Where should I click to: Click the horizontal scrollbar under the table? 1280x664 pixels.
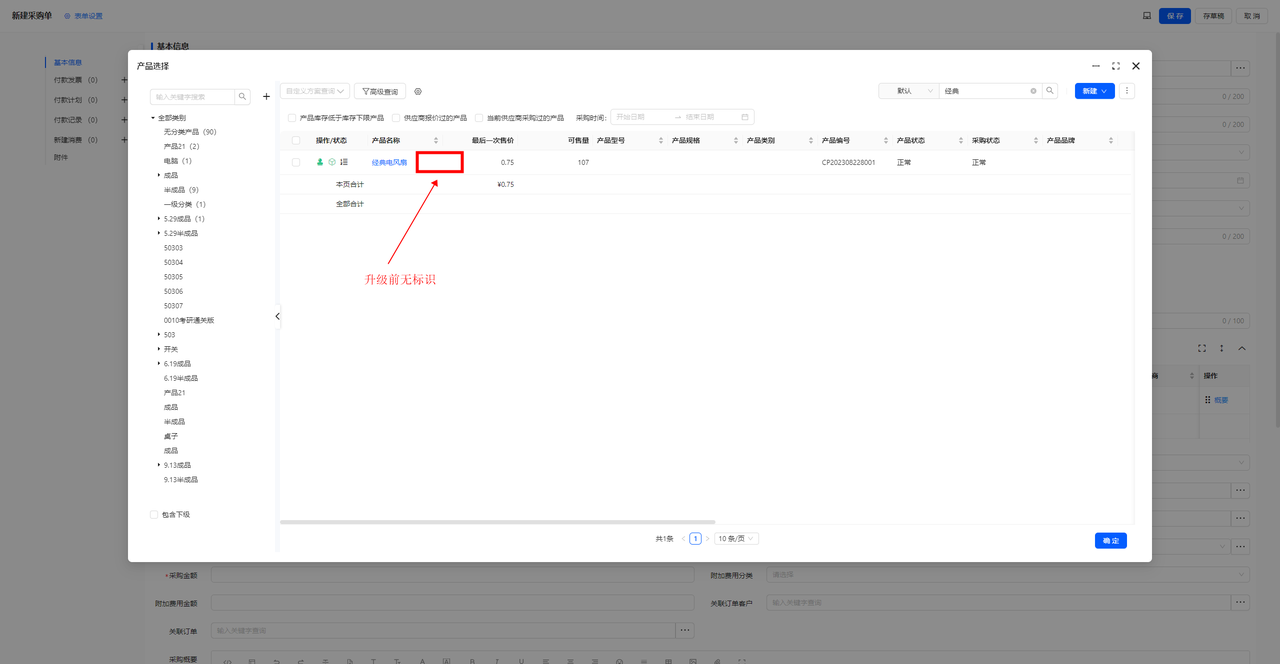498,522
